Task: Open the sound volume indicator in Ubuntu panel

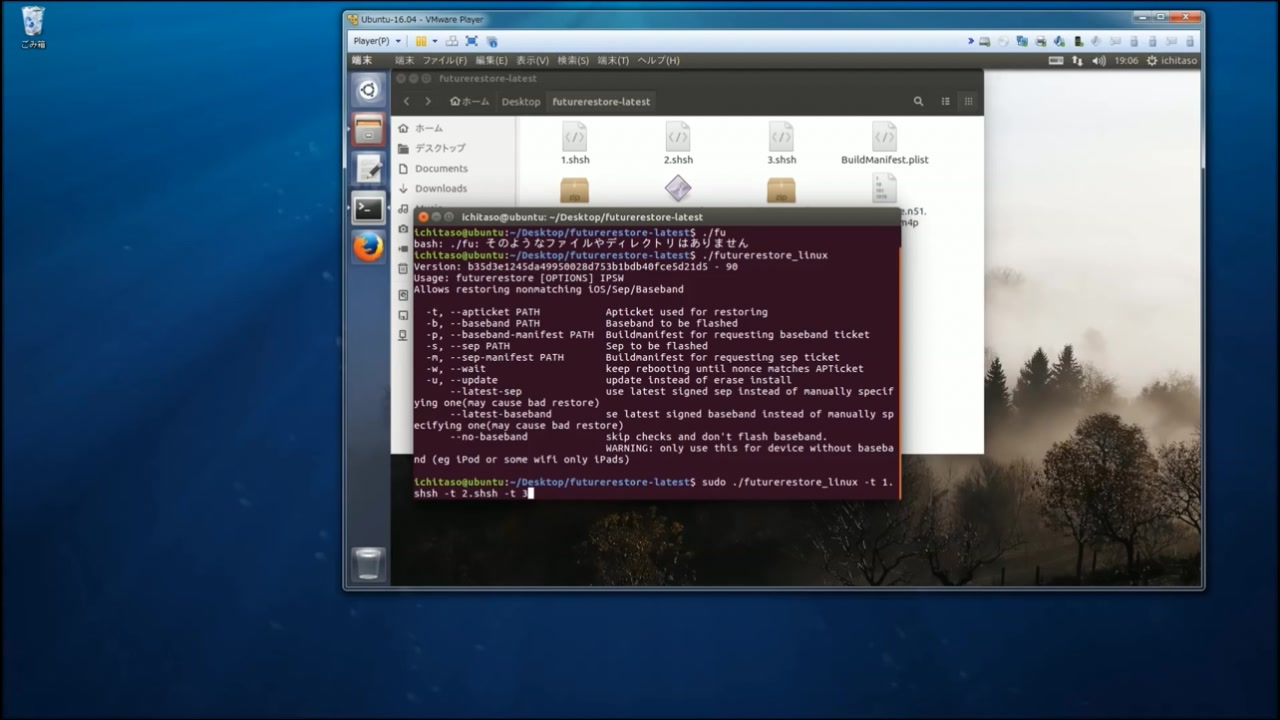Action: coord(1099,61)
